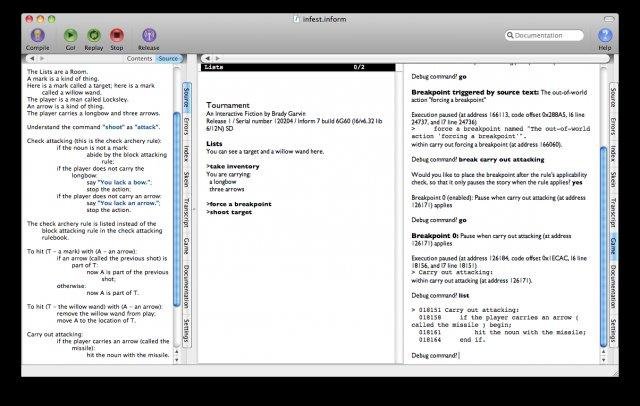Select left panel Source side tab
640x406 pixels.
click(x=187, y=97)
